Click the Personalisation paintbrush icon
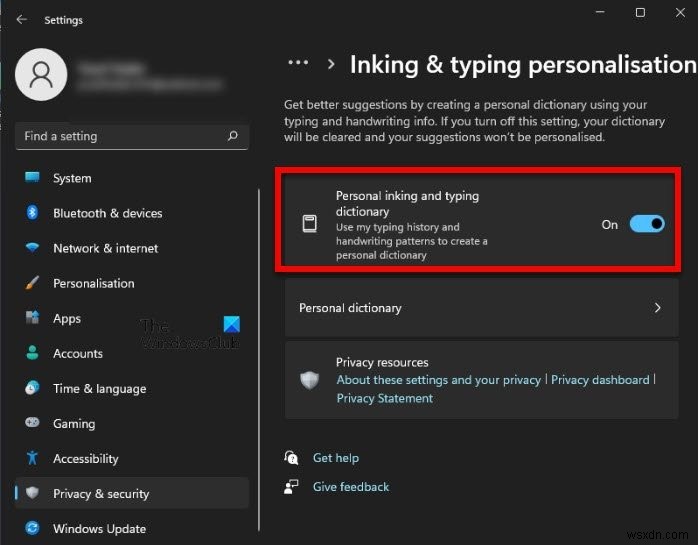Image resolution: width=700 pixels, height=545 pixels. (x=32, y=283)
